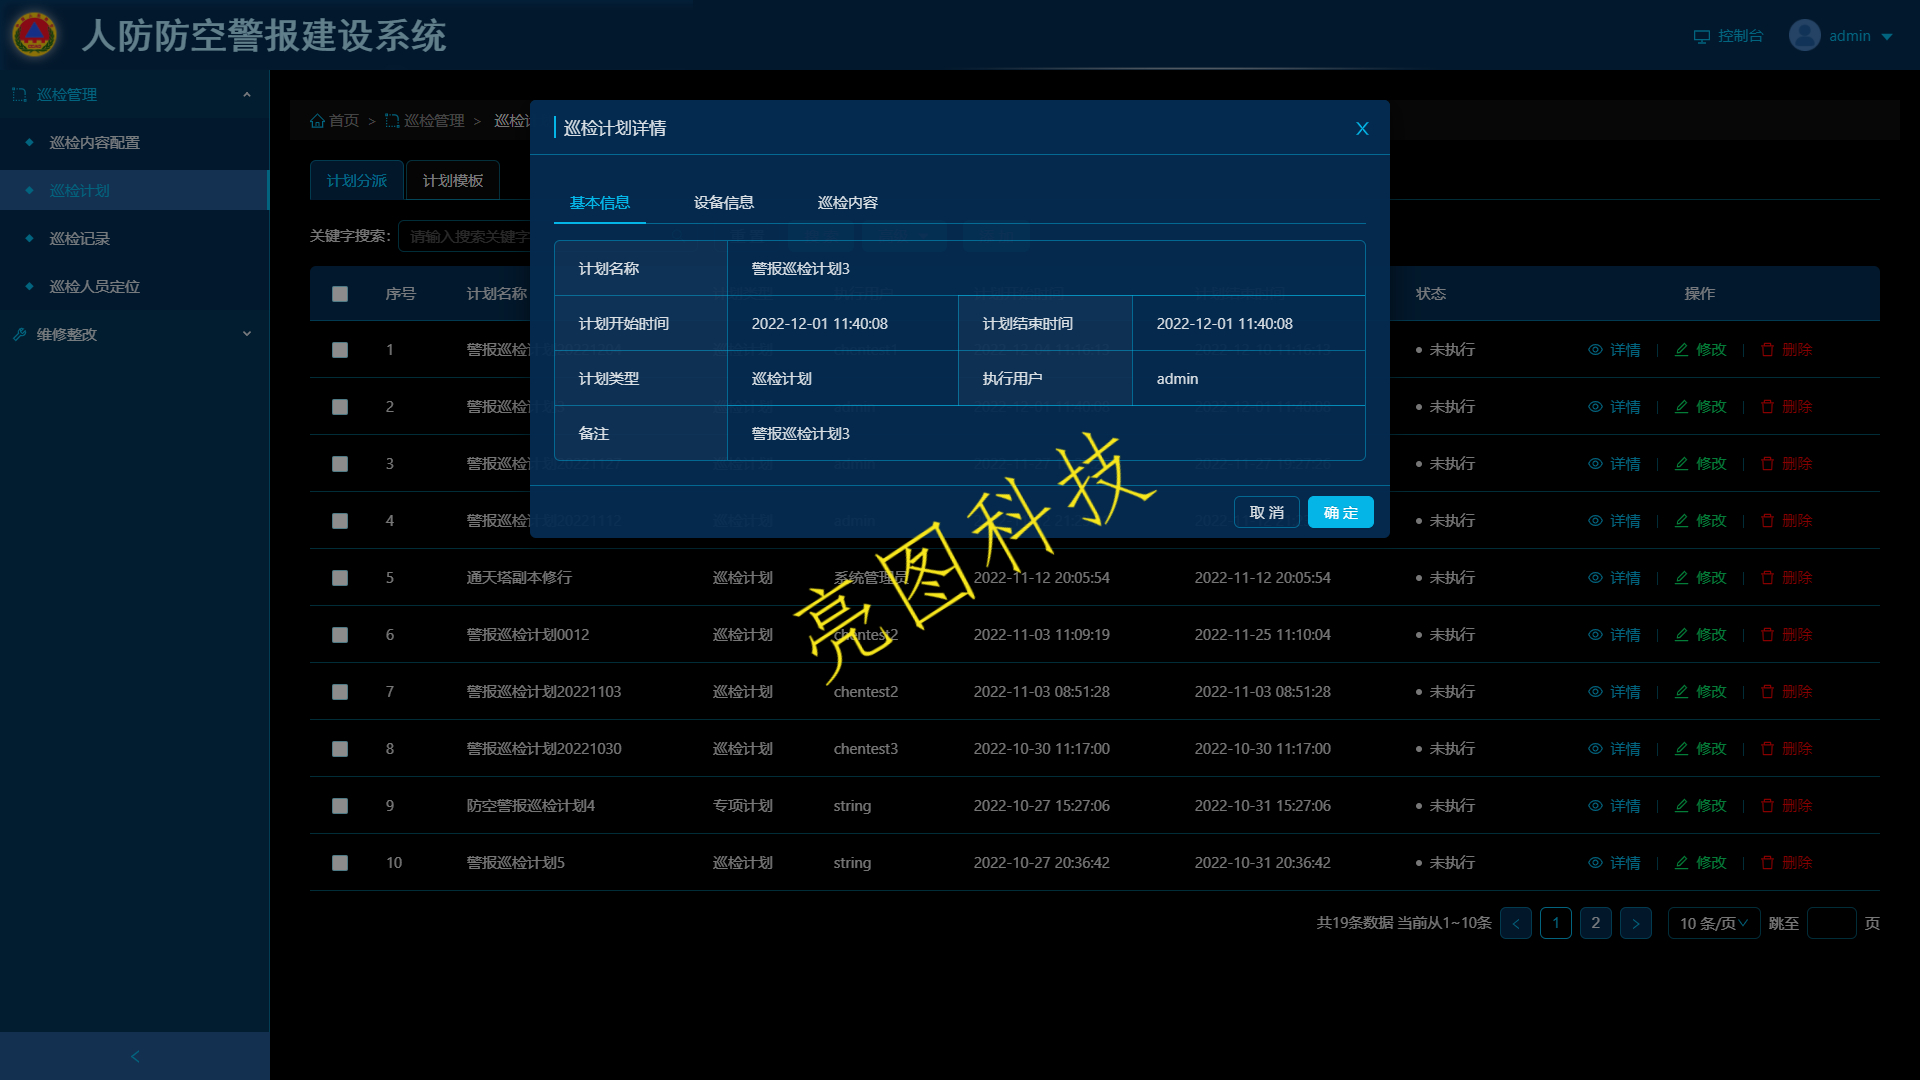Click the home icon in the breadcrumb
Image resolution: width=1920 pixels, height=1080 pixels.
(317, 121)
